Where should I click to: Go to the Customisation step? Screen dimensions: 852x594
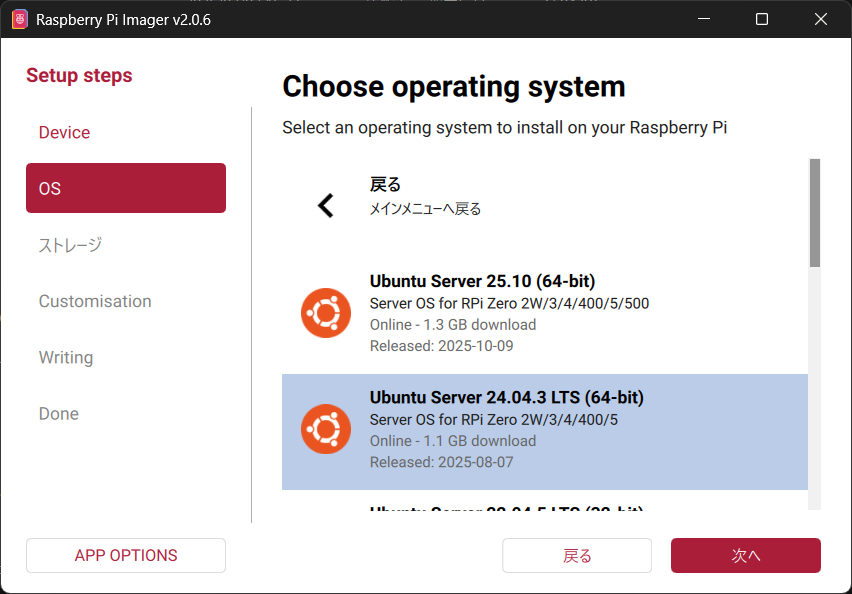point(95,301)
